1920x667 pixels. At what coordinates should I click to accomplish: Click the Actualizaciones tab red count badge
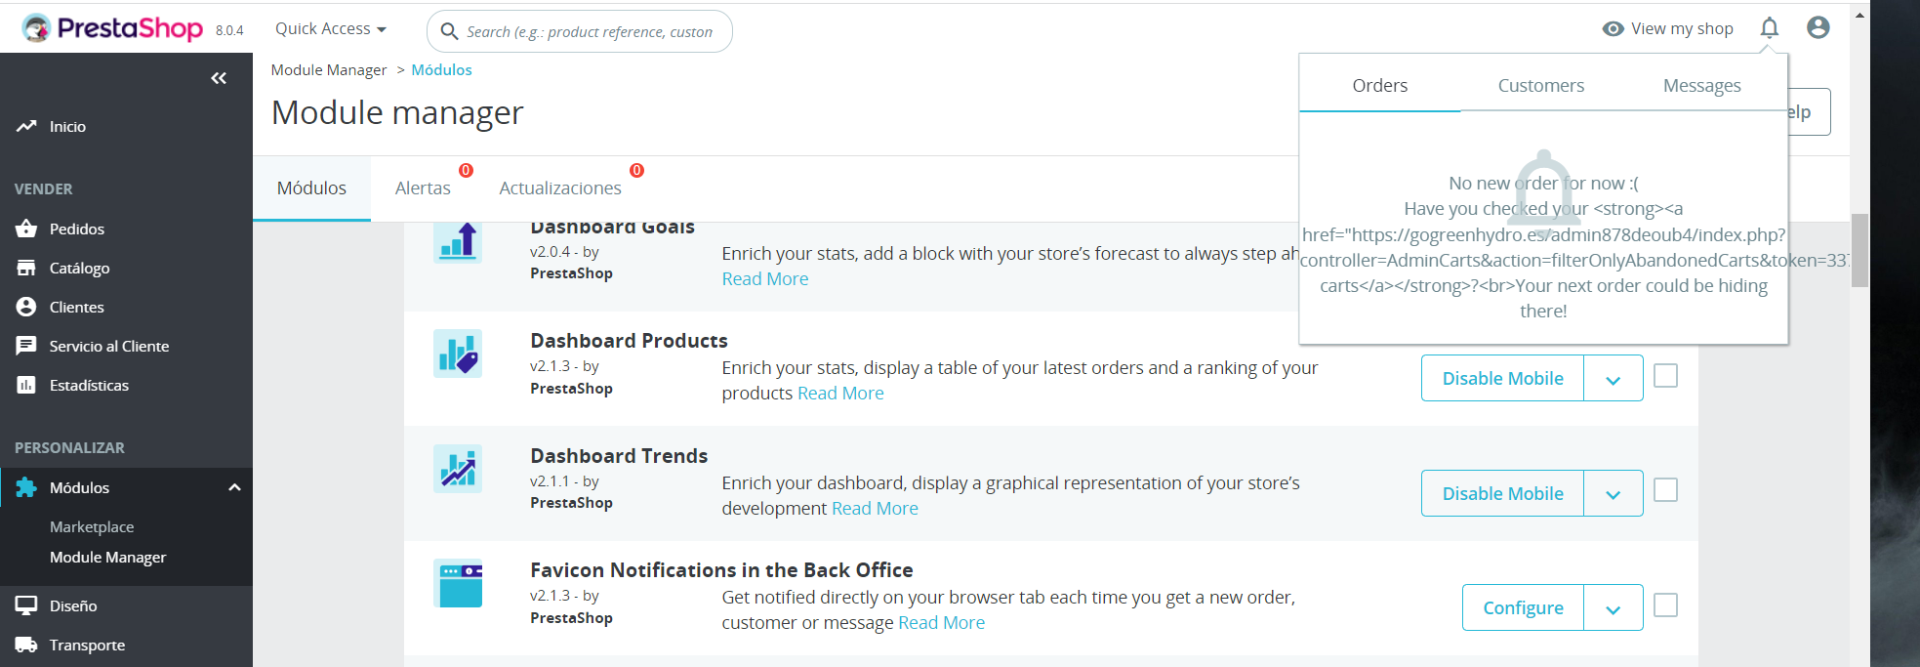coord(637,171)
